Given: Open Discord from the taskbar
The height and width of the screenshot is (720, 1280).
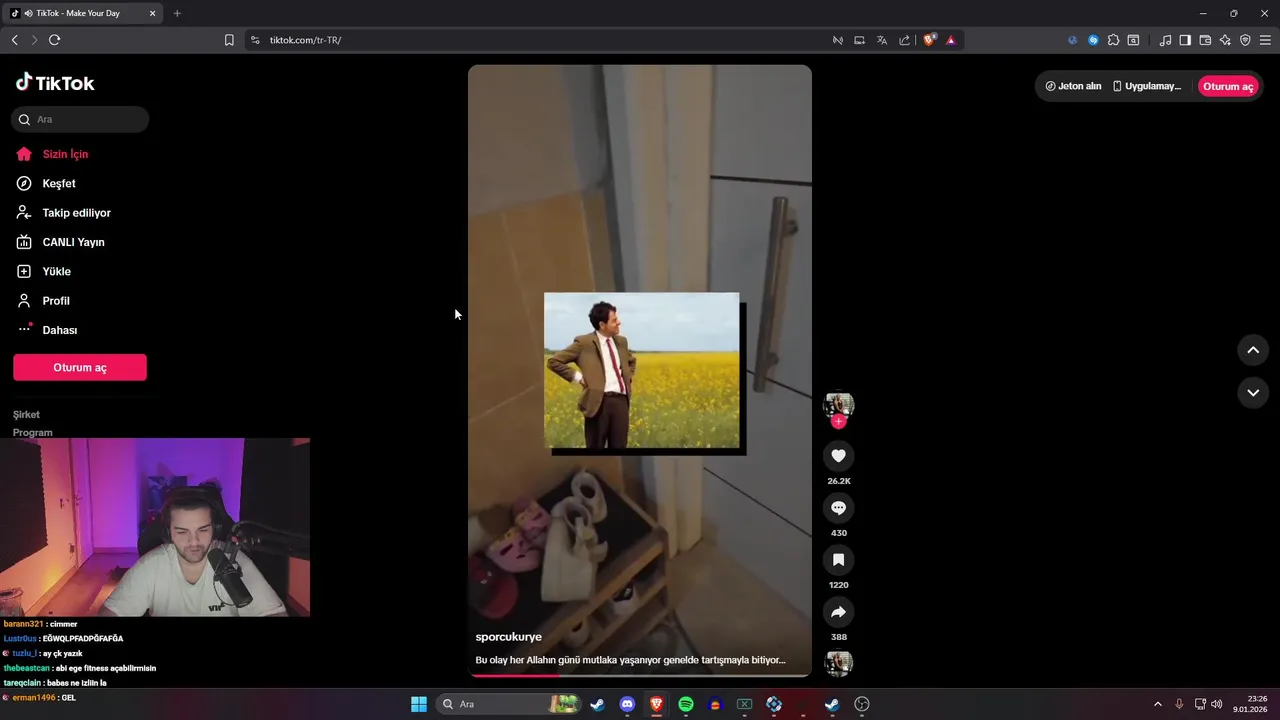Looking at the screenshot, I should [x=627, y=704].
